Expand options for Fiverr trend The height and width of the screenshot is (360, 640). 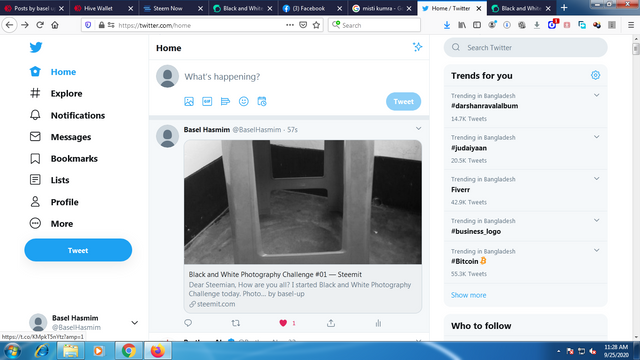(x=596, y=179)
